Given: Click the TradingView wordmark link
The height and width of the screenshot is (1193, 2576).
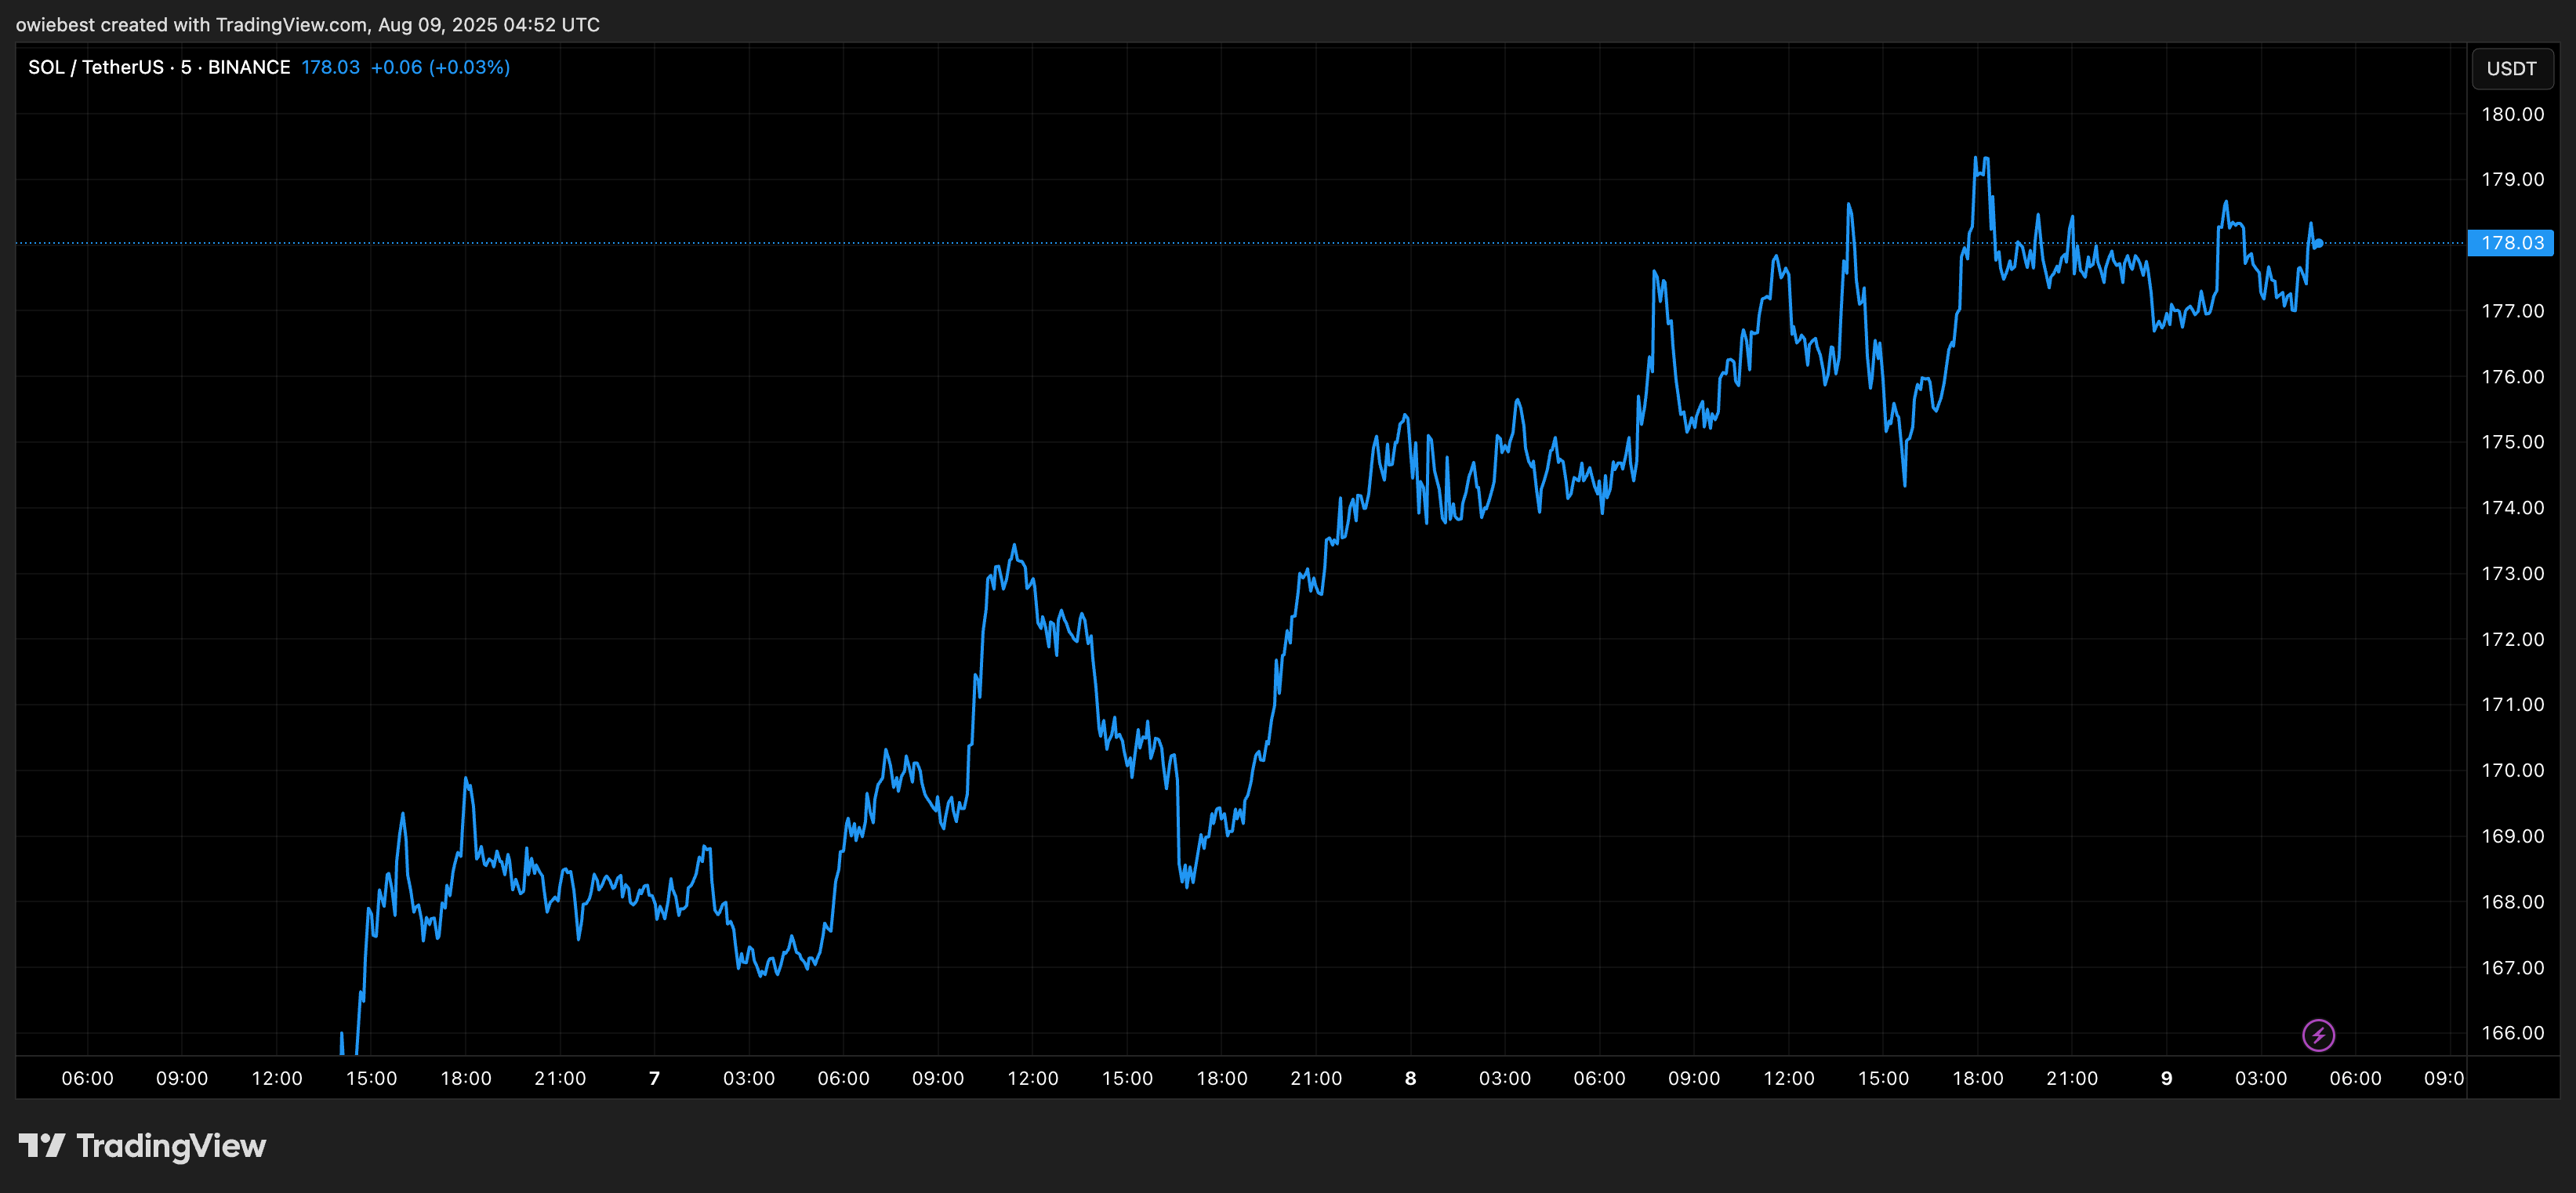Looking at the screenshot, I should pyautogui.click(x=171, y=1145).
